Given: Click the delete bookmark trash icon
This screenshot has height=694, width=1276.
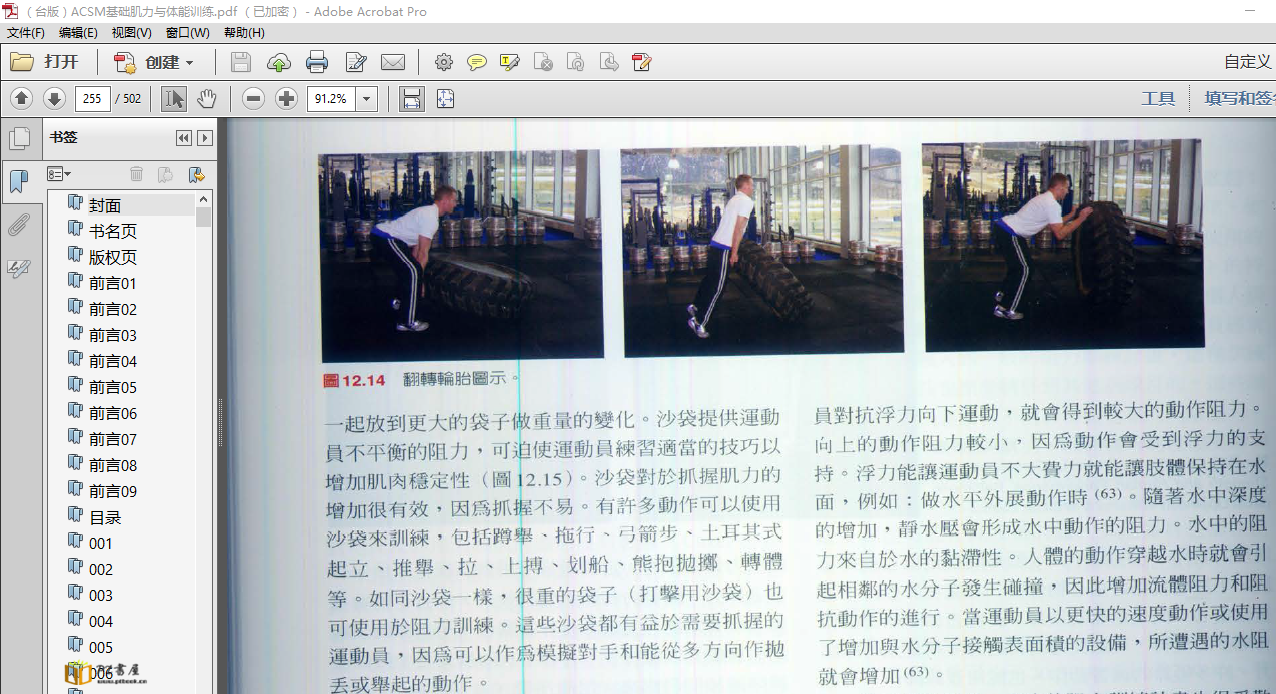Looking at the screenshot, I should click(137, 175).
